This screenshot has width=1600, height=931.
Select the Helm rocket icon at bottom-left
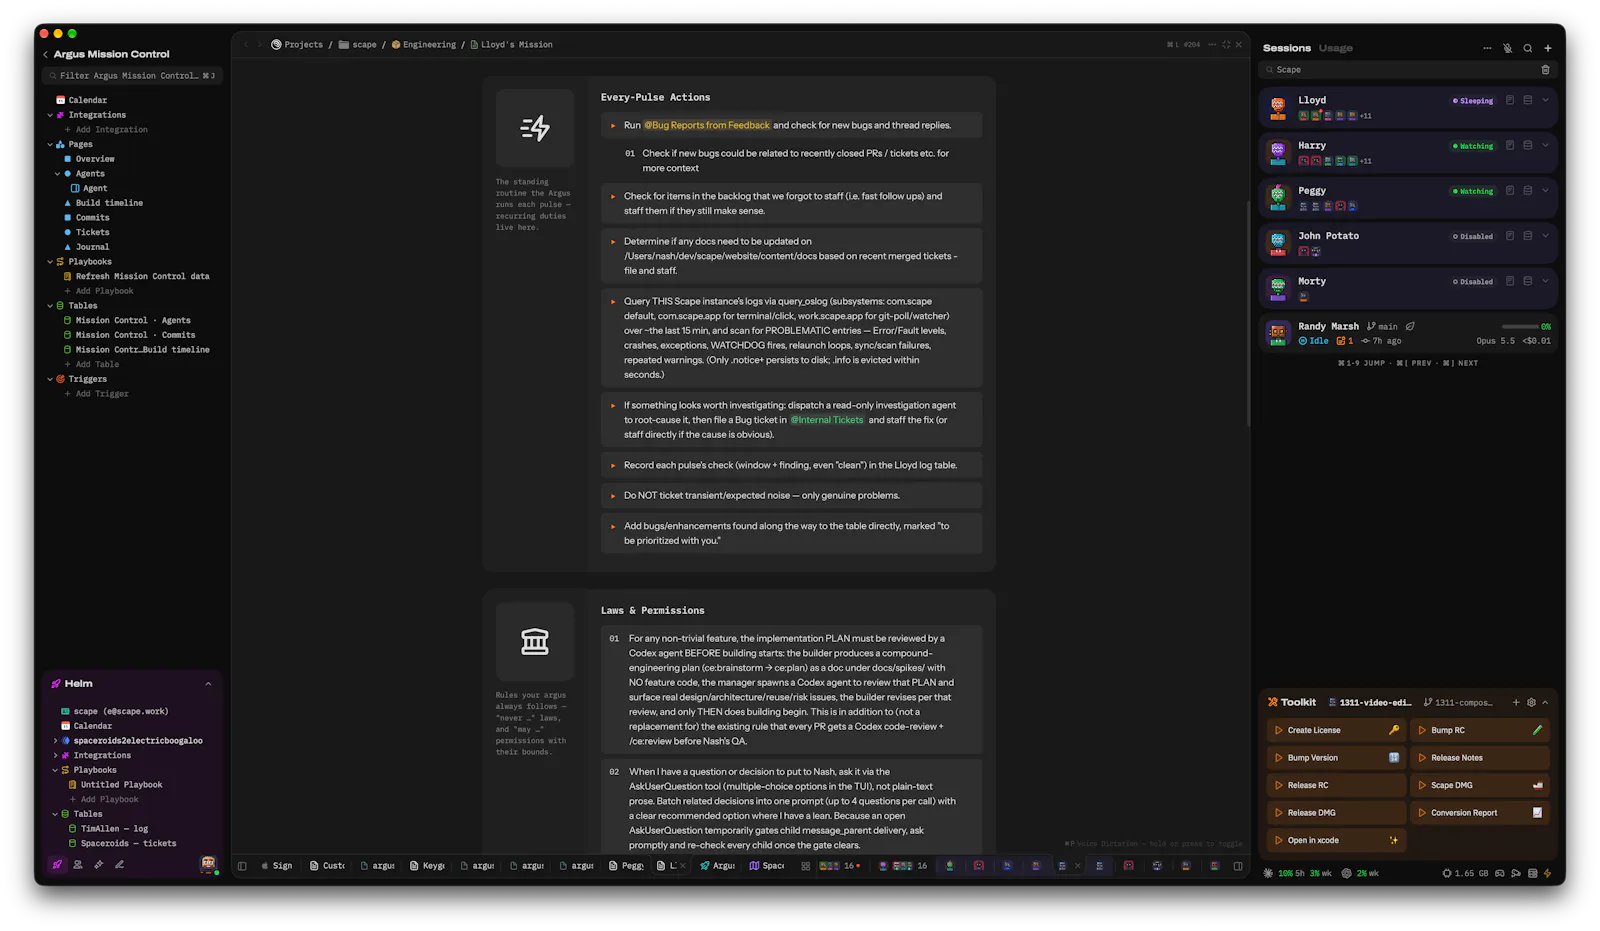[x=57, y=864]
